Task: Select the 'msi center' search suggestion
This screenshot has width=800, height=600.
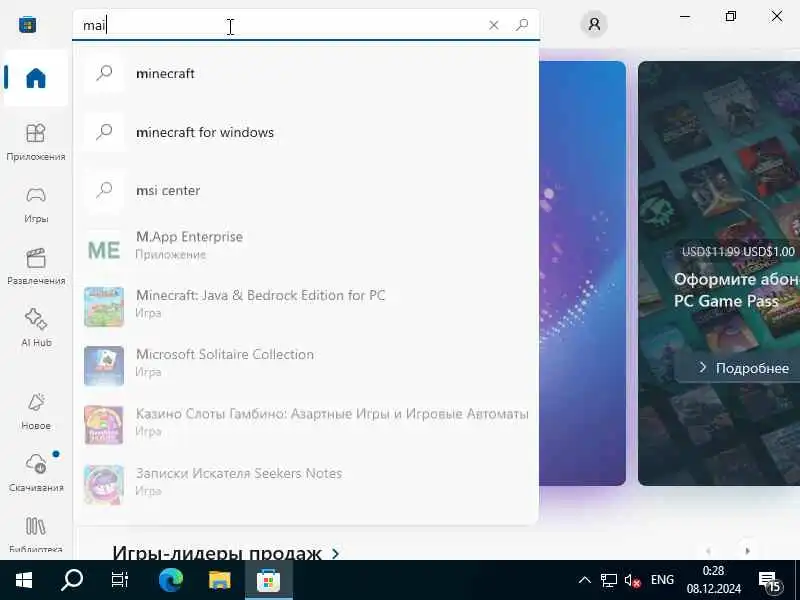Action: pos(306,190)
